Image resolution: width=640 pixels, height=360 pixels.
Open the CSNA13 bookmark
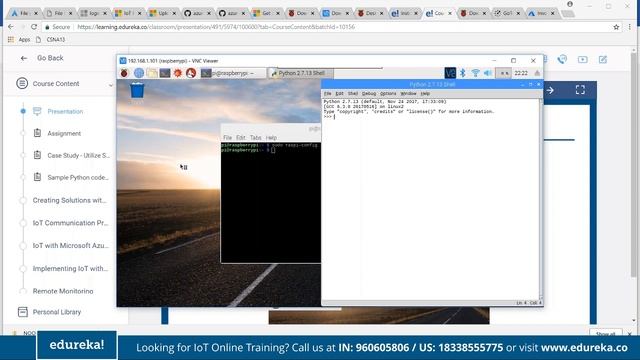coord(51,40)
